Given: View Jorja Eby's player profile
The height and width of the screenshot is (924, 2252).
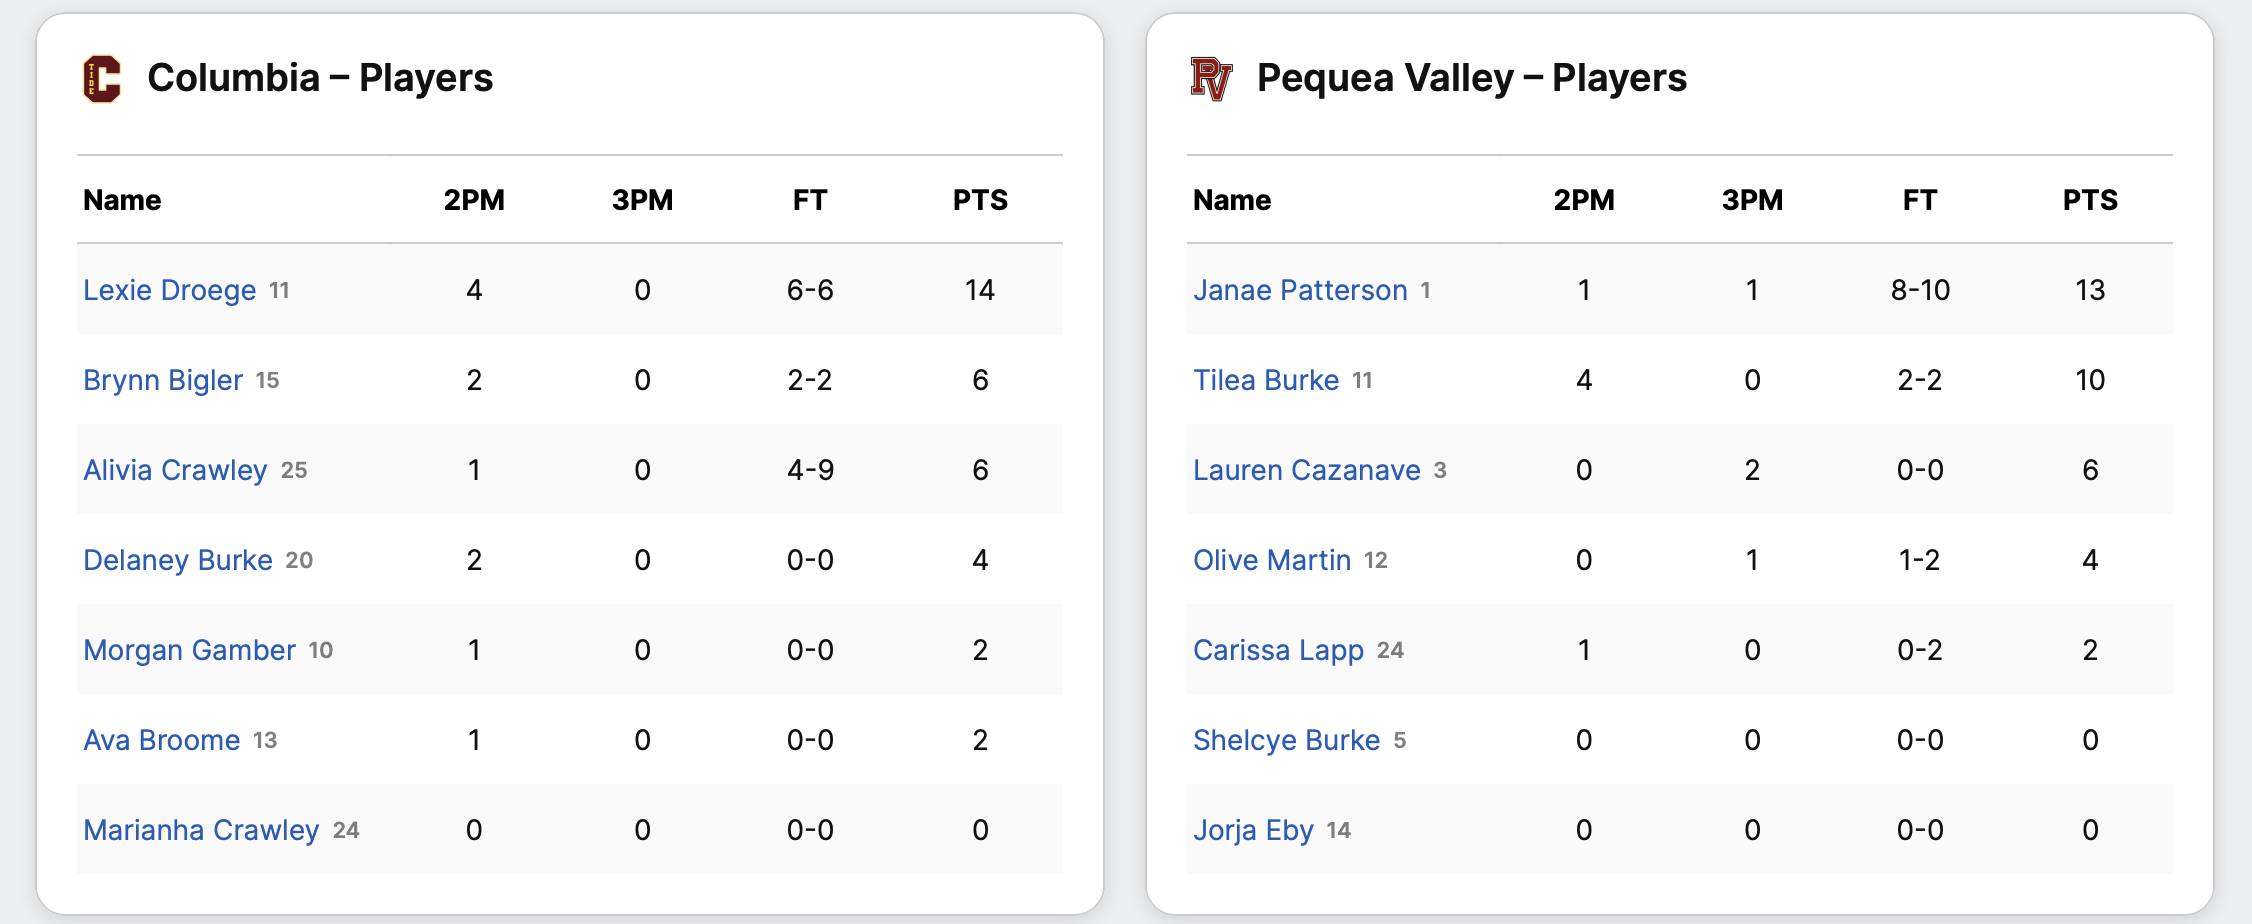Looking at the screenshot, I should tap(1253, 830).
